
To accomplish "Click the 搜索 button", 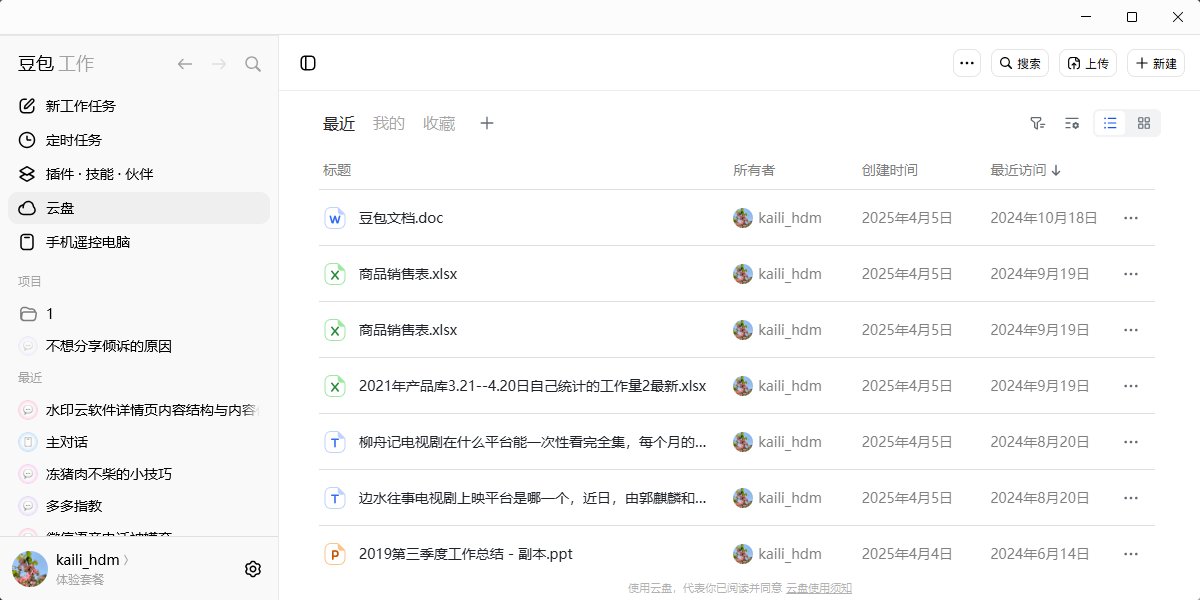I will tap(1020, 63).
